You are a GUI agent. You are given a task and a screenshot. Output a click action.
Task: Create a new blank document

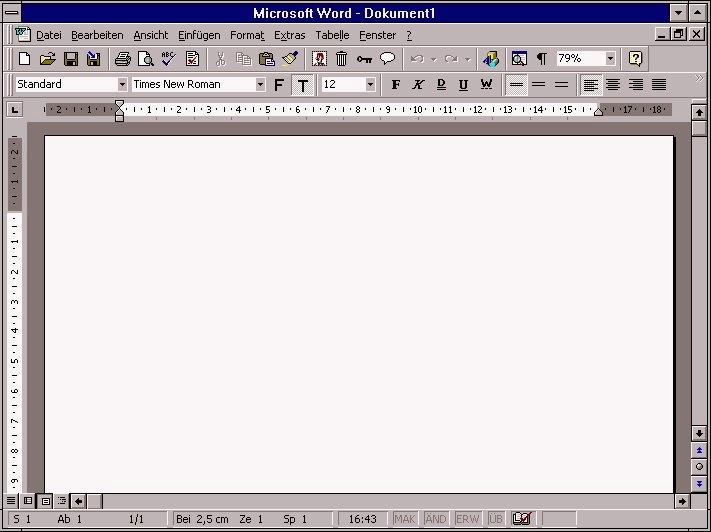pos(24,59)
